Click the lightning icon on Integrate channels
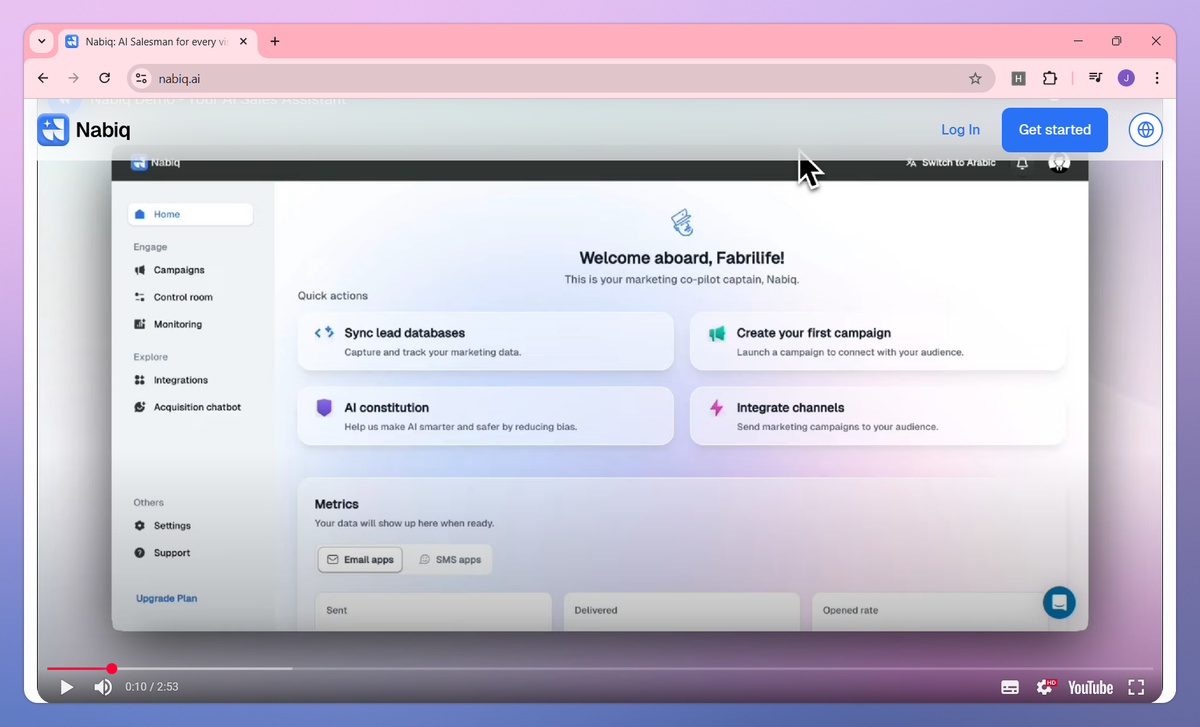The width and height of the screenshot is (1200, 727). pos(716,407)
